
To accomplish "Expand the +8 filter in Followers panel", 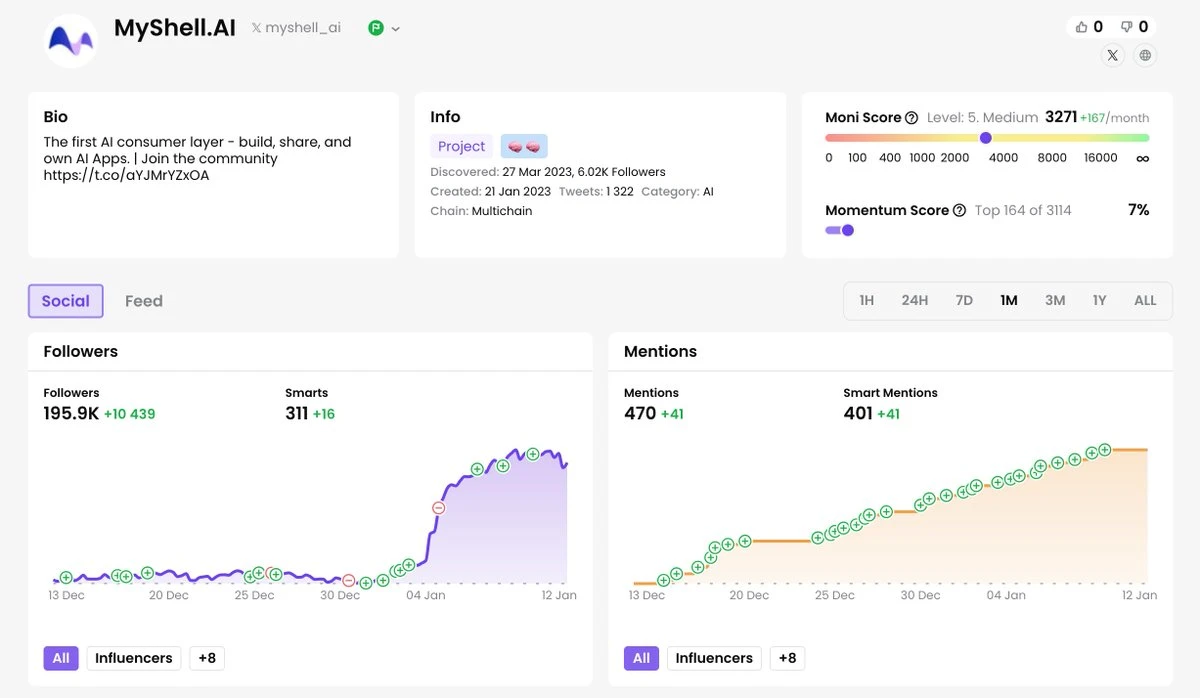I will coord(207,658).
